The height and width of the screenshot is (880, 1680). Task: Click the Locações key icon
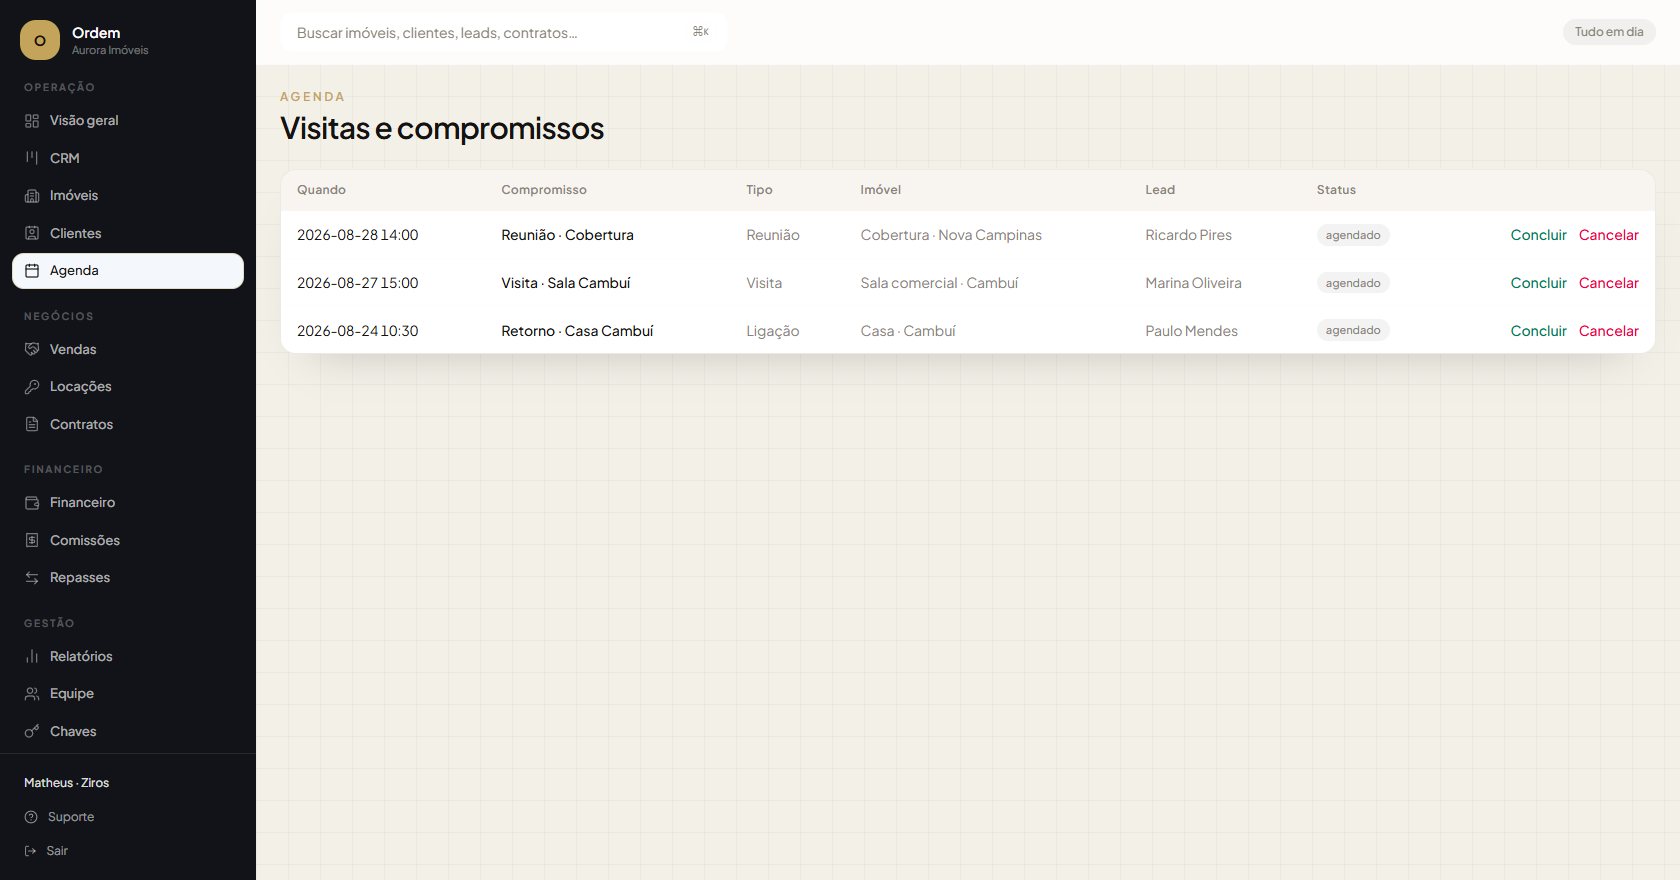point(32,387)
